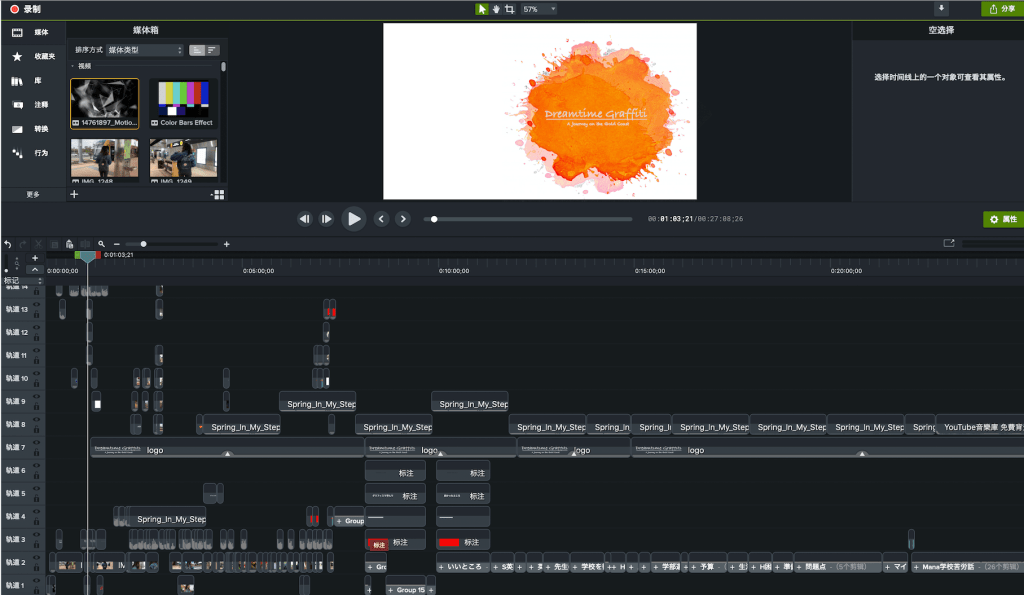1024x595 pixels.
Task: Click the add media plus icon
Action: point(74,194)
